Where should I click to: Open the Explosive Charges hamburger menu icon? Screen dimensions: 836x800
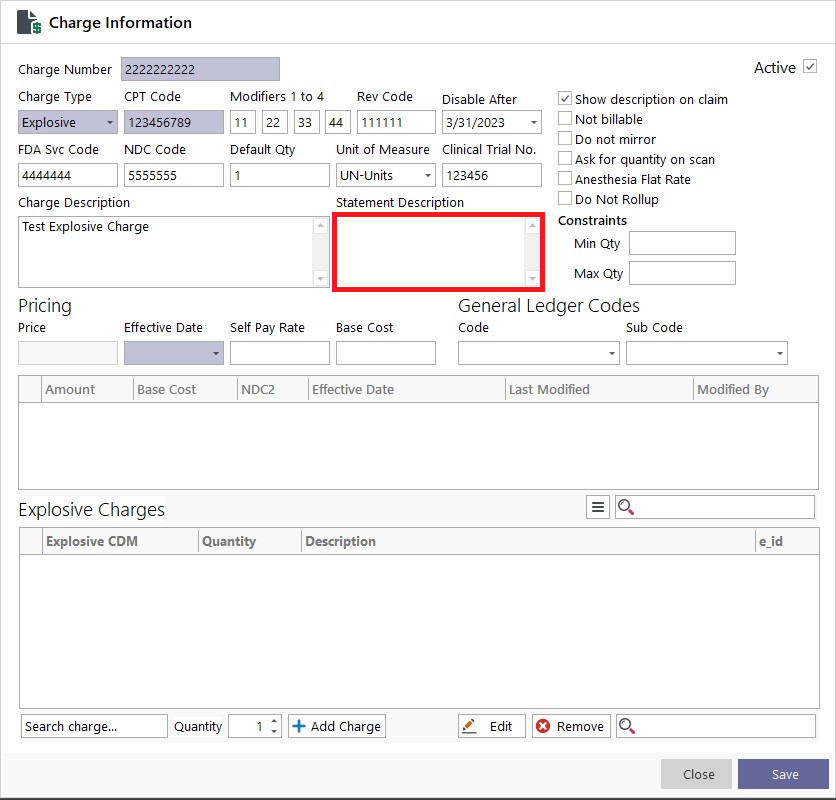pos(598,507)
